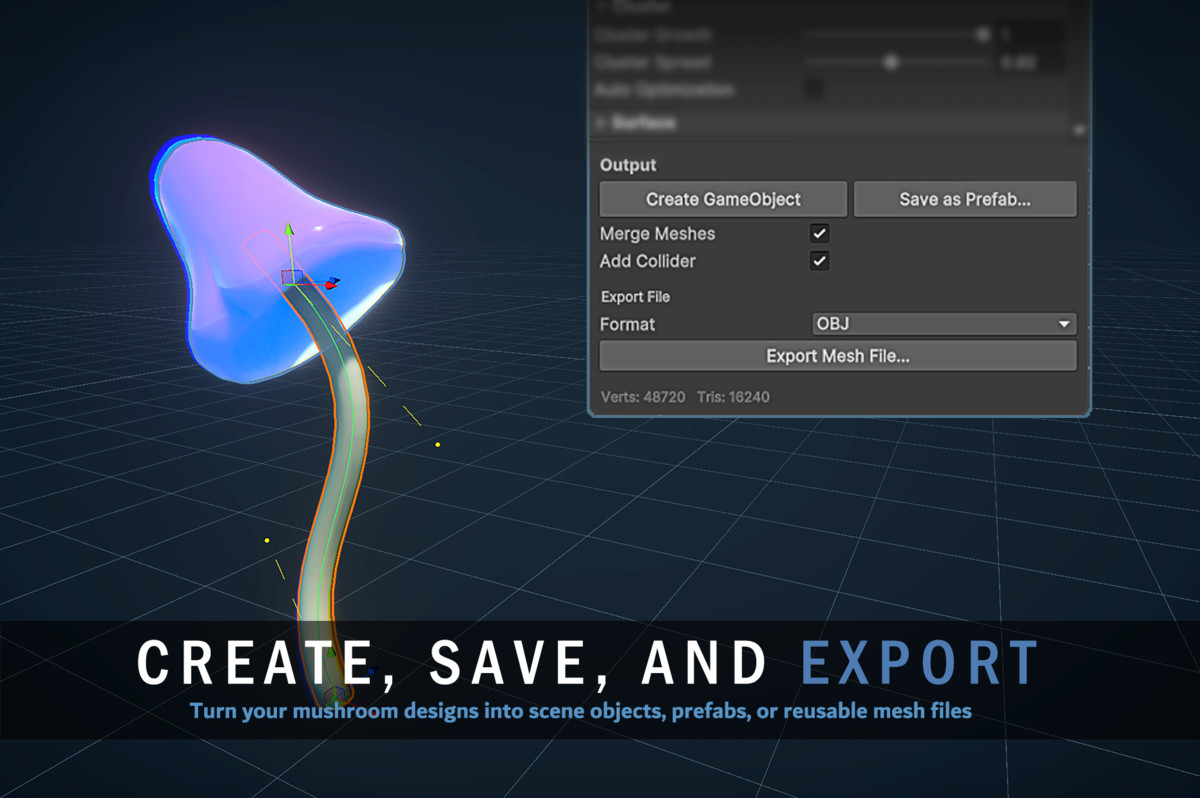Click the Merge Meshes label
Screen dimensions: 1200x798
click(657, 234)
